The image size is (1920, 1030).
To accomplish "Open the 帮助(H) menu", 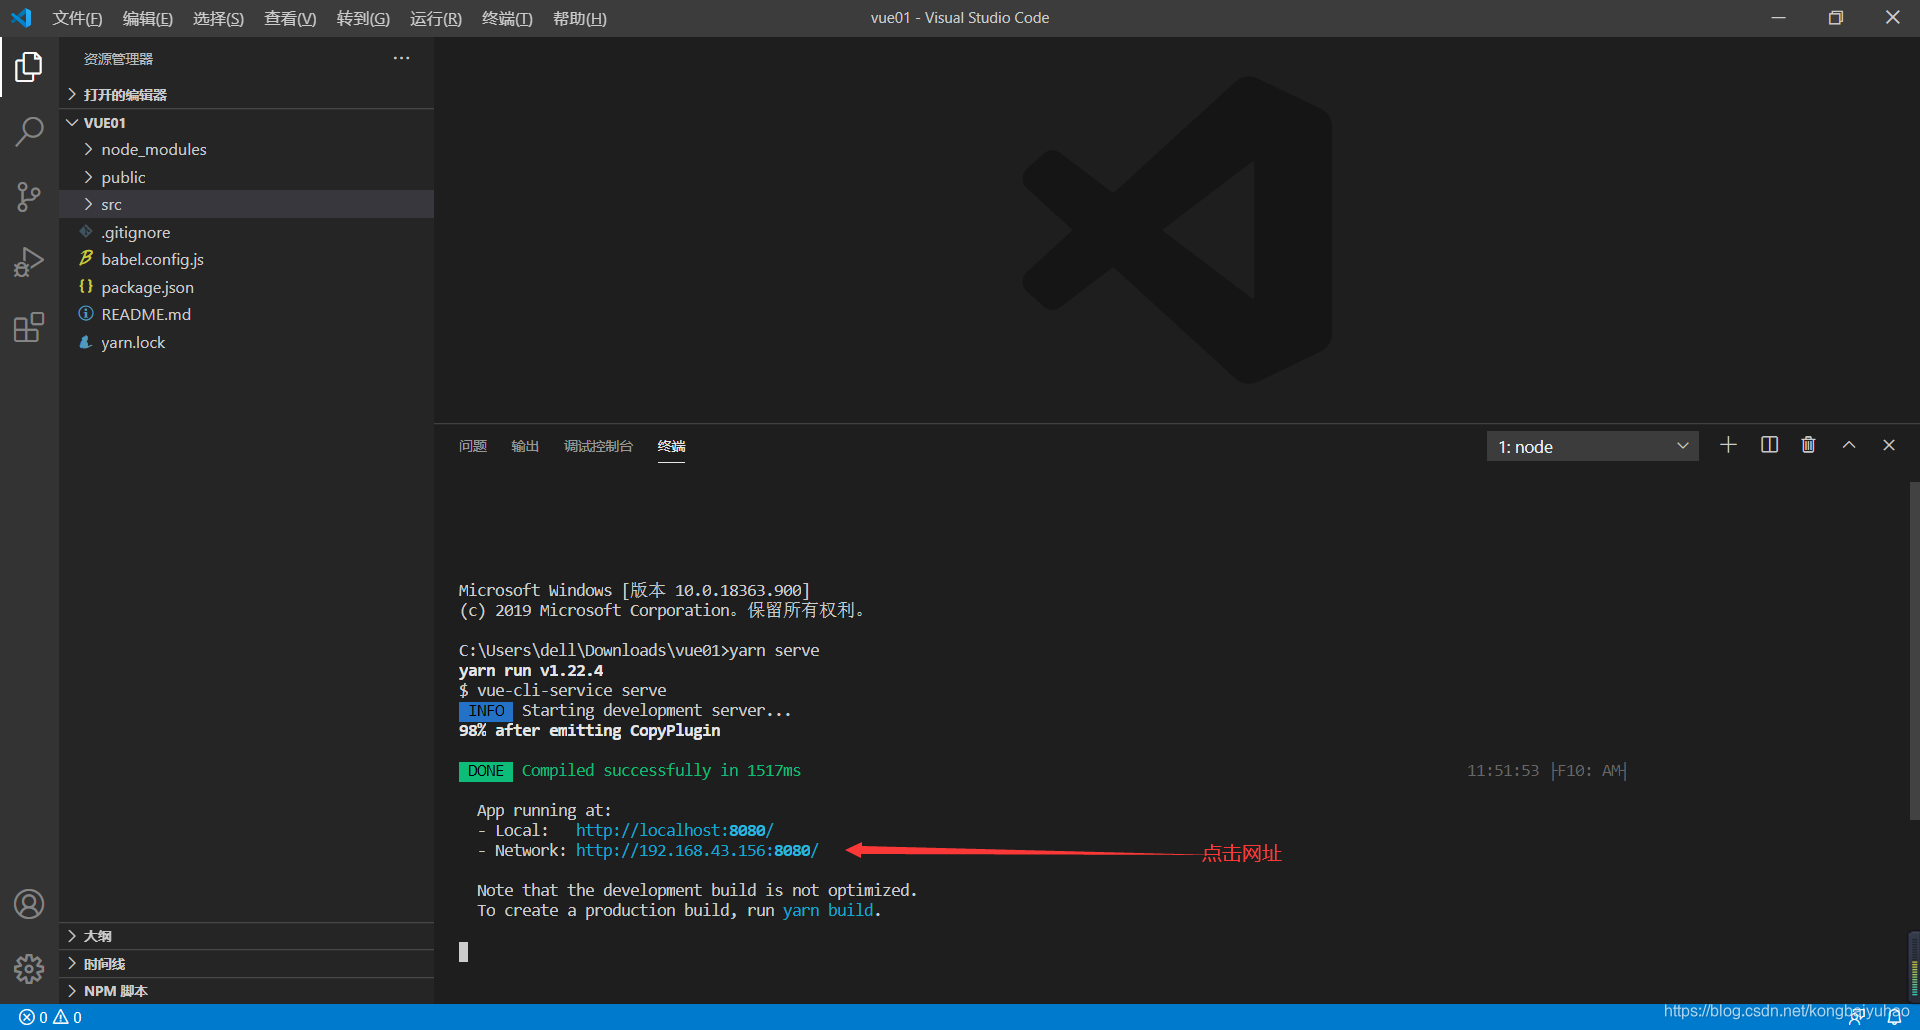I will click(580, 18).
